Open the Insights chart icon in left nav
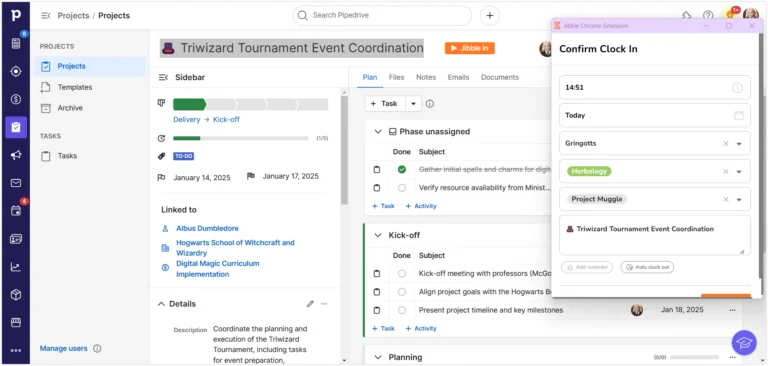Viewport: 768px width, 366px height. click(x=16, y=267)
